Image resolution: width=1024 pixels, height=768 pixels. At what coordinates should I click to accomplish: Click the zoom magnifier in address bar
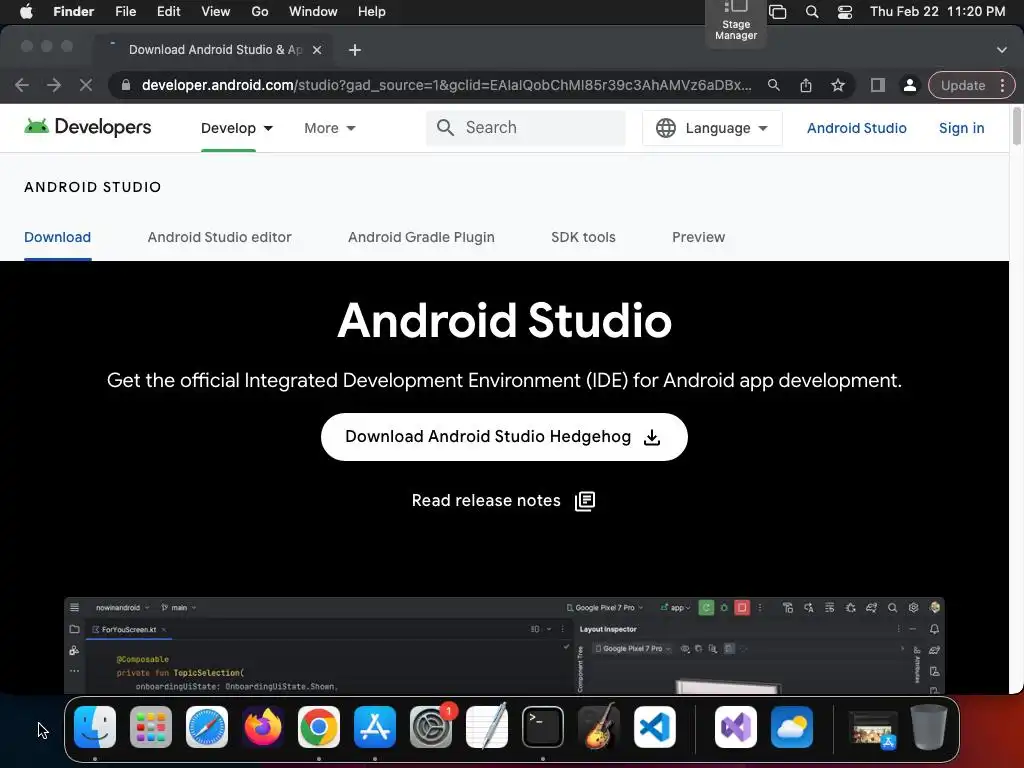pos(773,85)
